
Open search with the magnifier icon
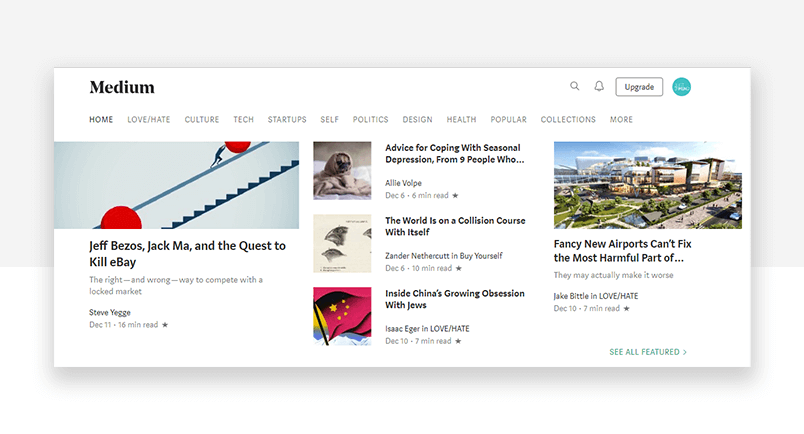coord(574,86)
